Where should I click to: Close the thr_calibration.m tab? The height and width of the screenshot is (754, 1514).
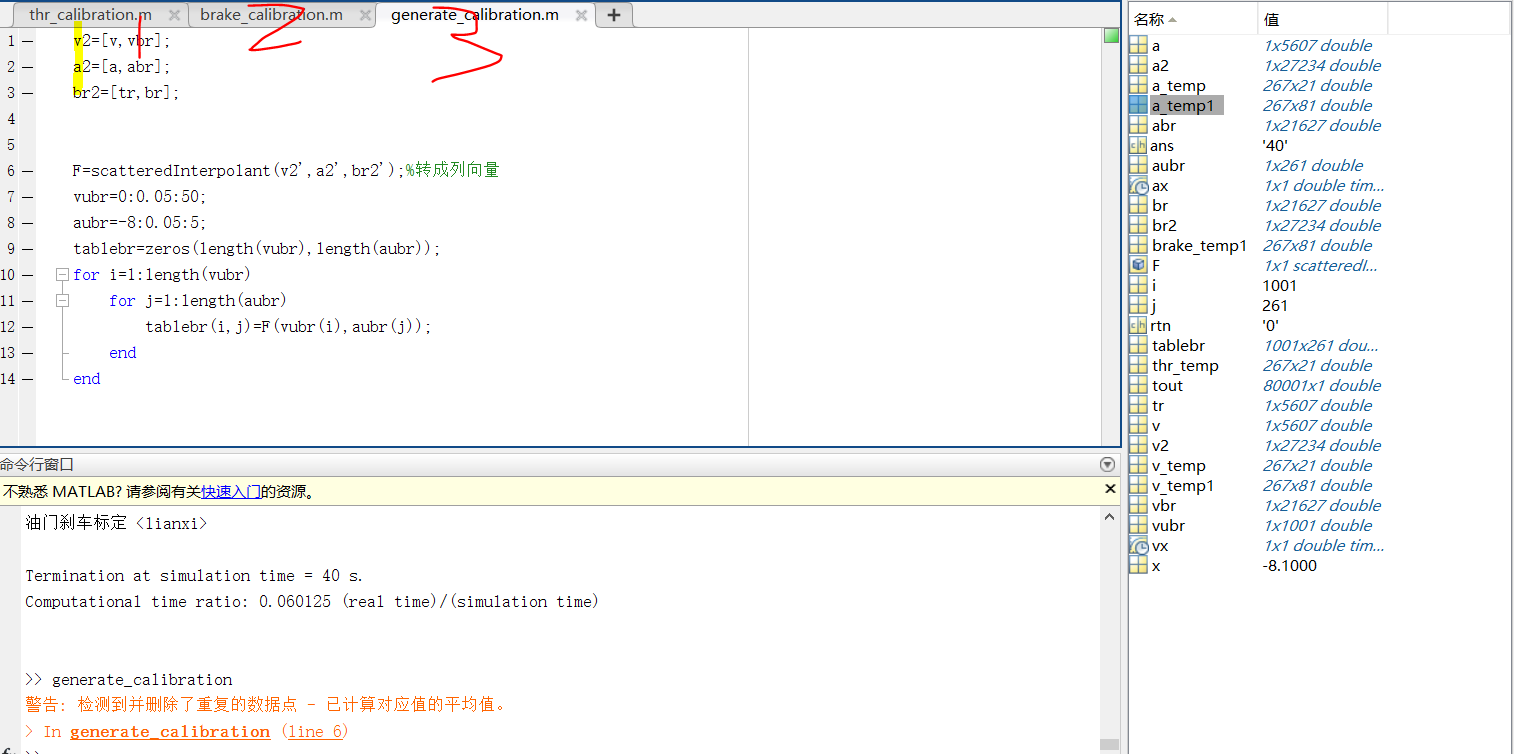click(x=174, y=15)
